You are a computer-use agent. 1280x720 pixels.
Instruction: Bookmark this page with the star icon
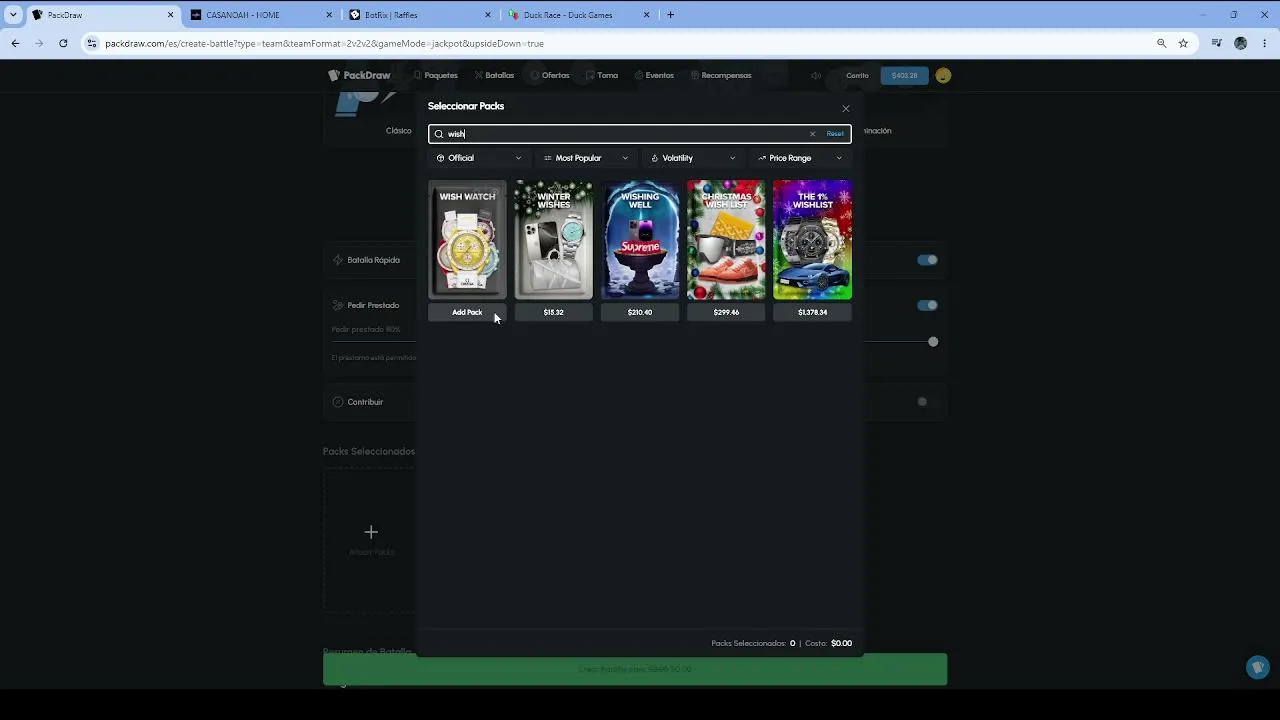click(x=1183, y=44)
